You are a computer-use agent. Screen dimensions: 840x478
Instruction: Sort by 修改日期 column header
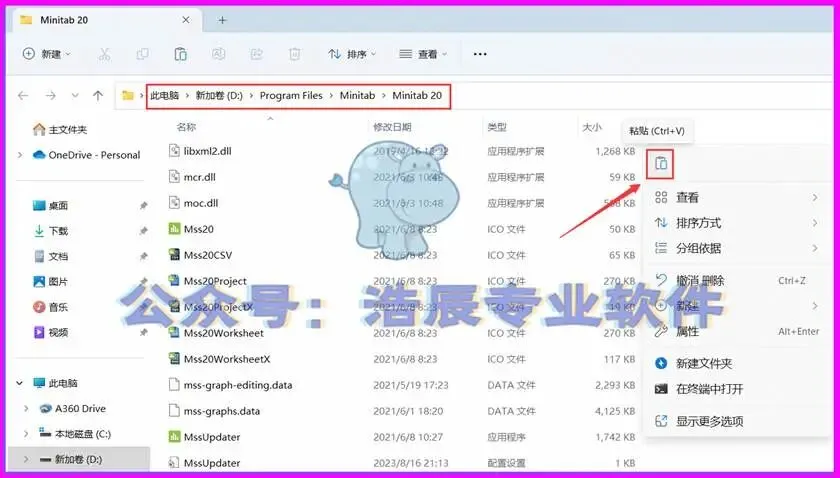(x=392, y=127)
